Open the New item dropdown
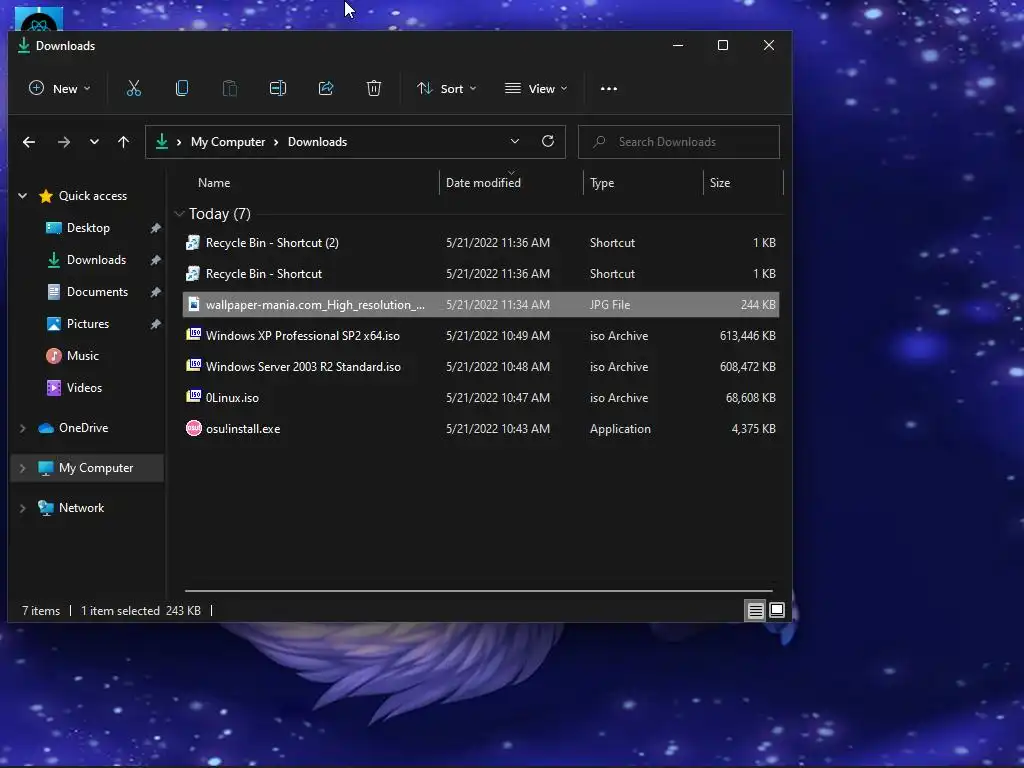The height and width of the screenshot is (768, 1024). tap(59, 88)
